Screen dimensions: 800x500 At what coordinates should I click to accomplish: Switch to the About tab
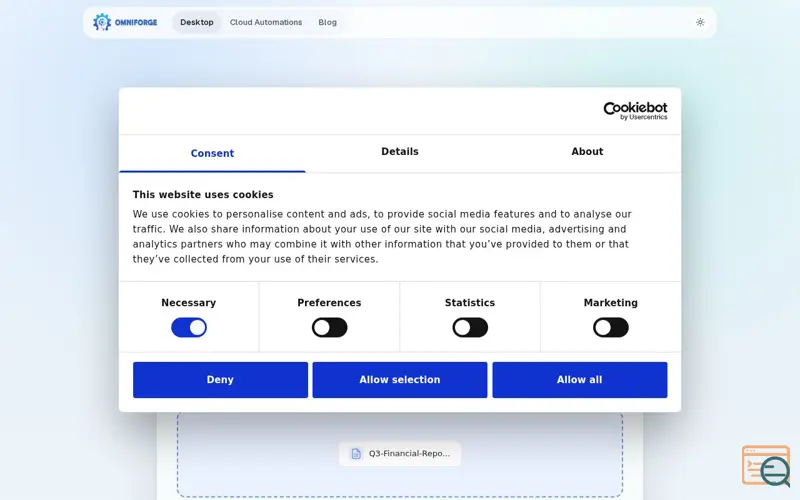587,152
